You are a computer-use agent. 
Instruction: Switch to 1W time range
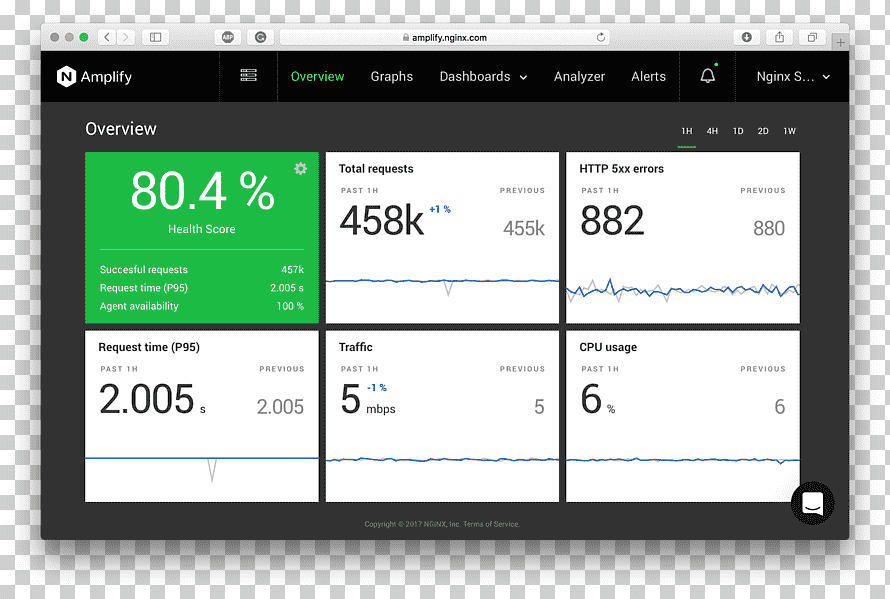point(790,131)
